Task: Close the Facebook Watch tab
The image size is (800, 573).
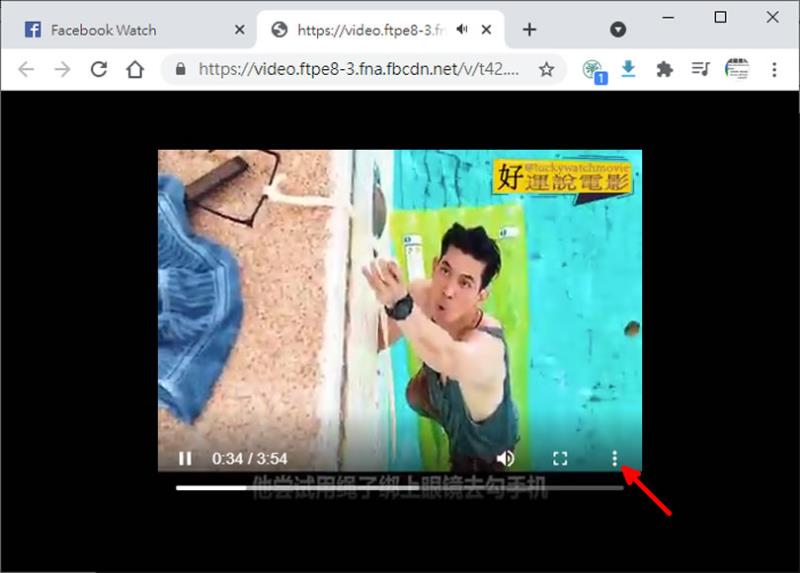Action: pyautogui.click(x=239, y=30)
